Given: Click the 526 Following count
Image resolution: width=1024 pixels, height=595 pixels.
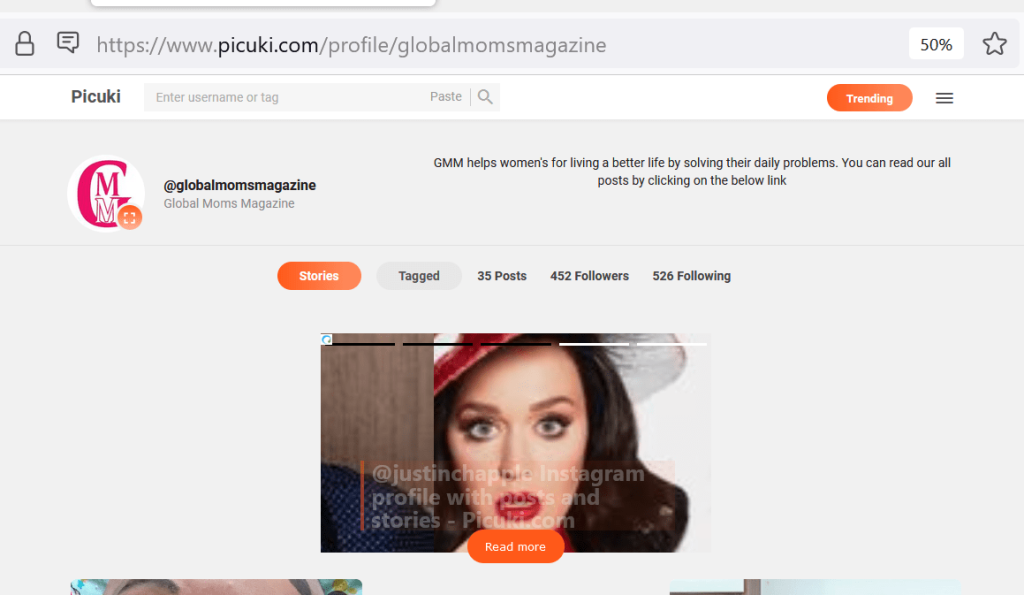Looking at the screenshot, I should pos(691,276).
